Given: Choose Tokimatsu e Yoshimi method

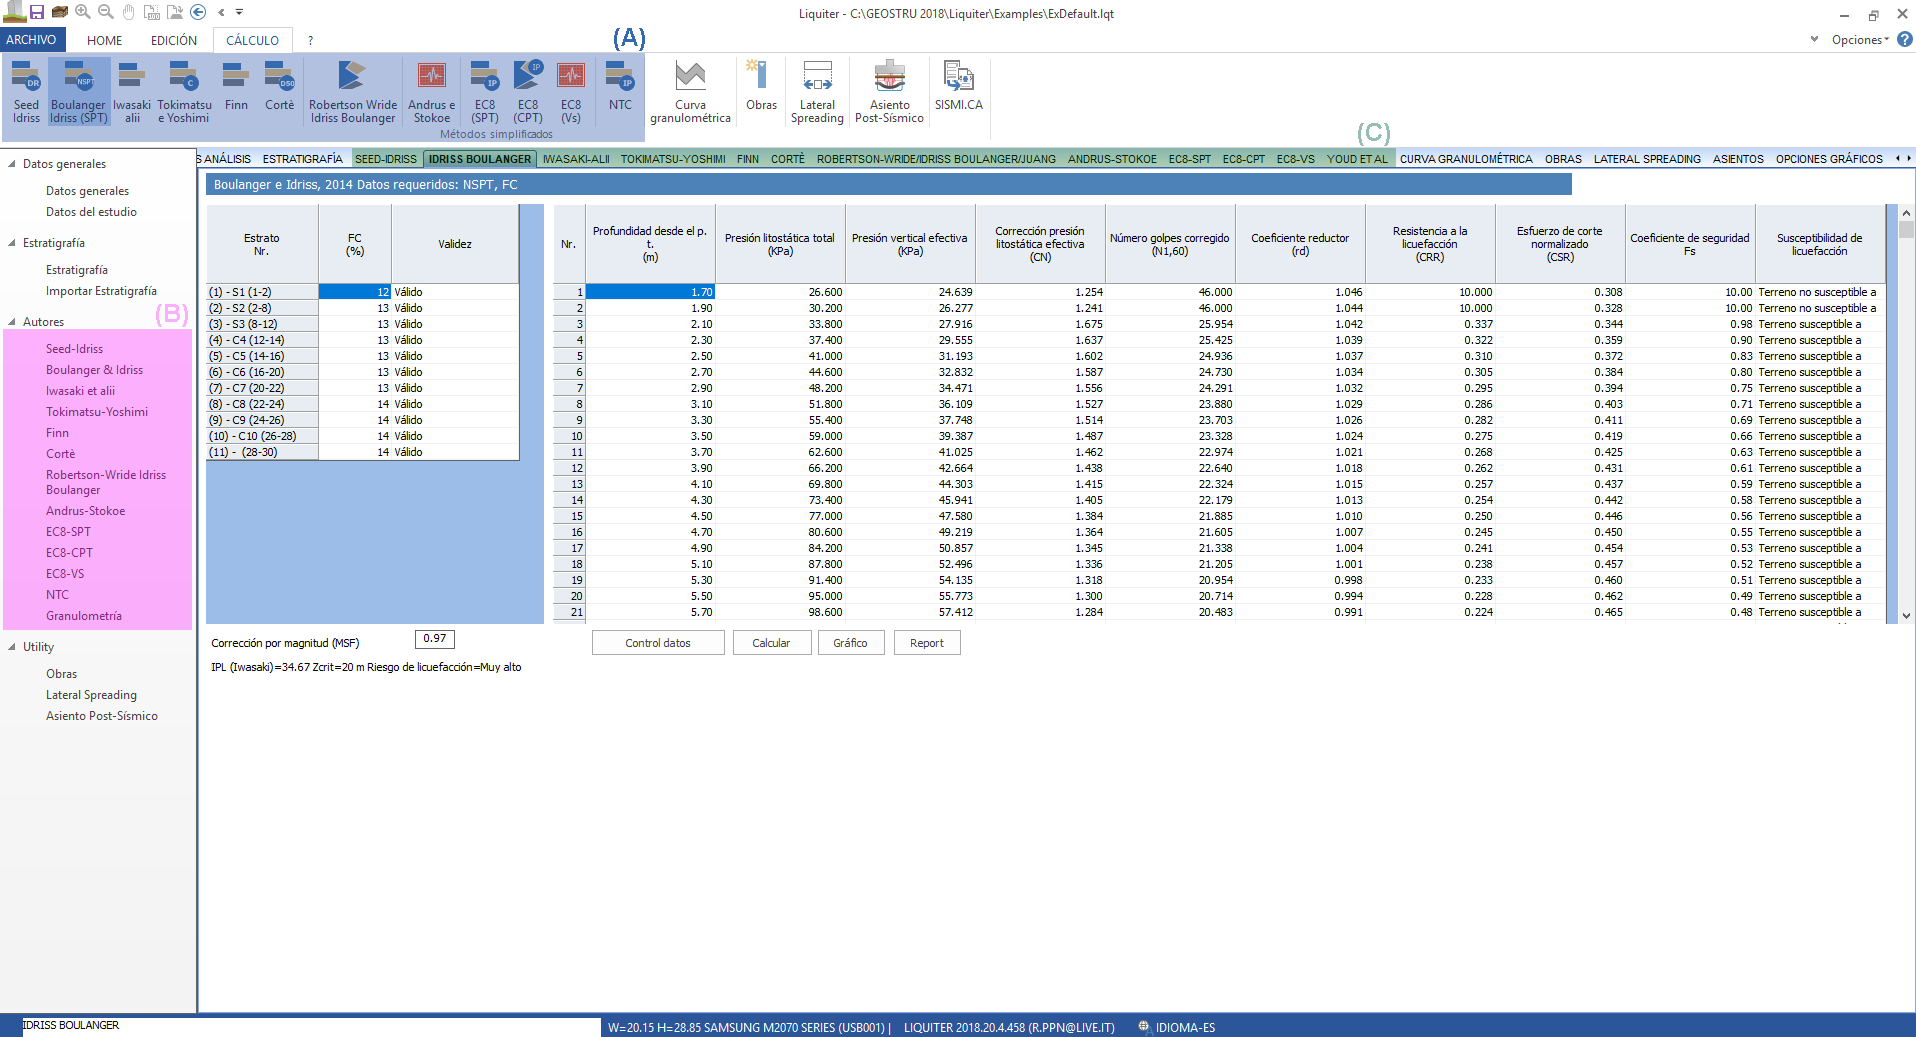Looking at the screenshot, I should [184, 92].
